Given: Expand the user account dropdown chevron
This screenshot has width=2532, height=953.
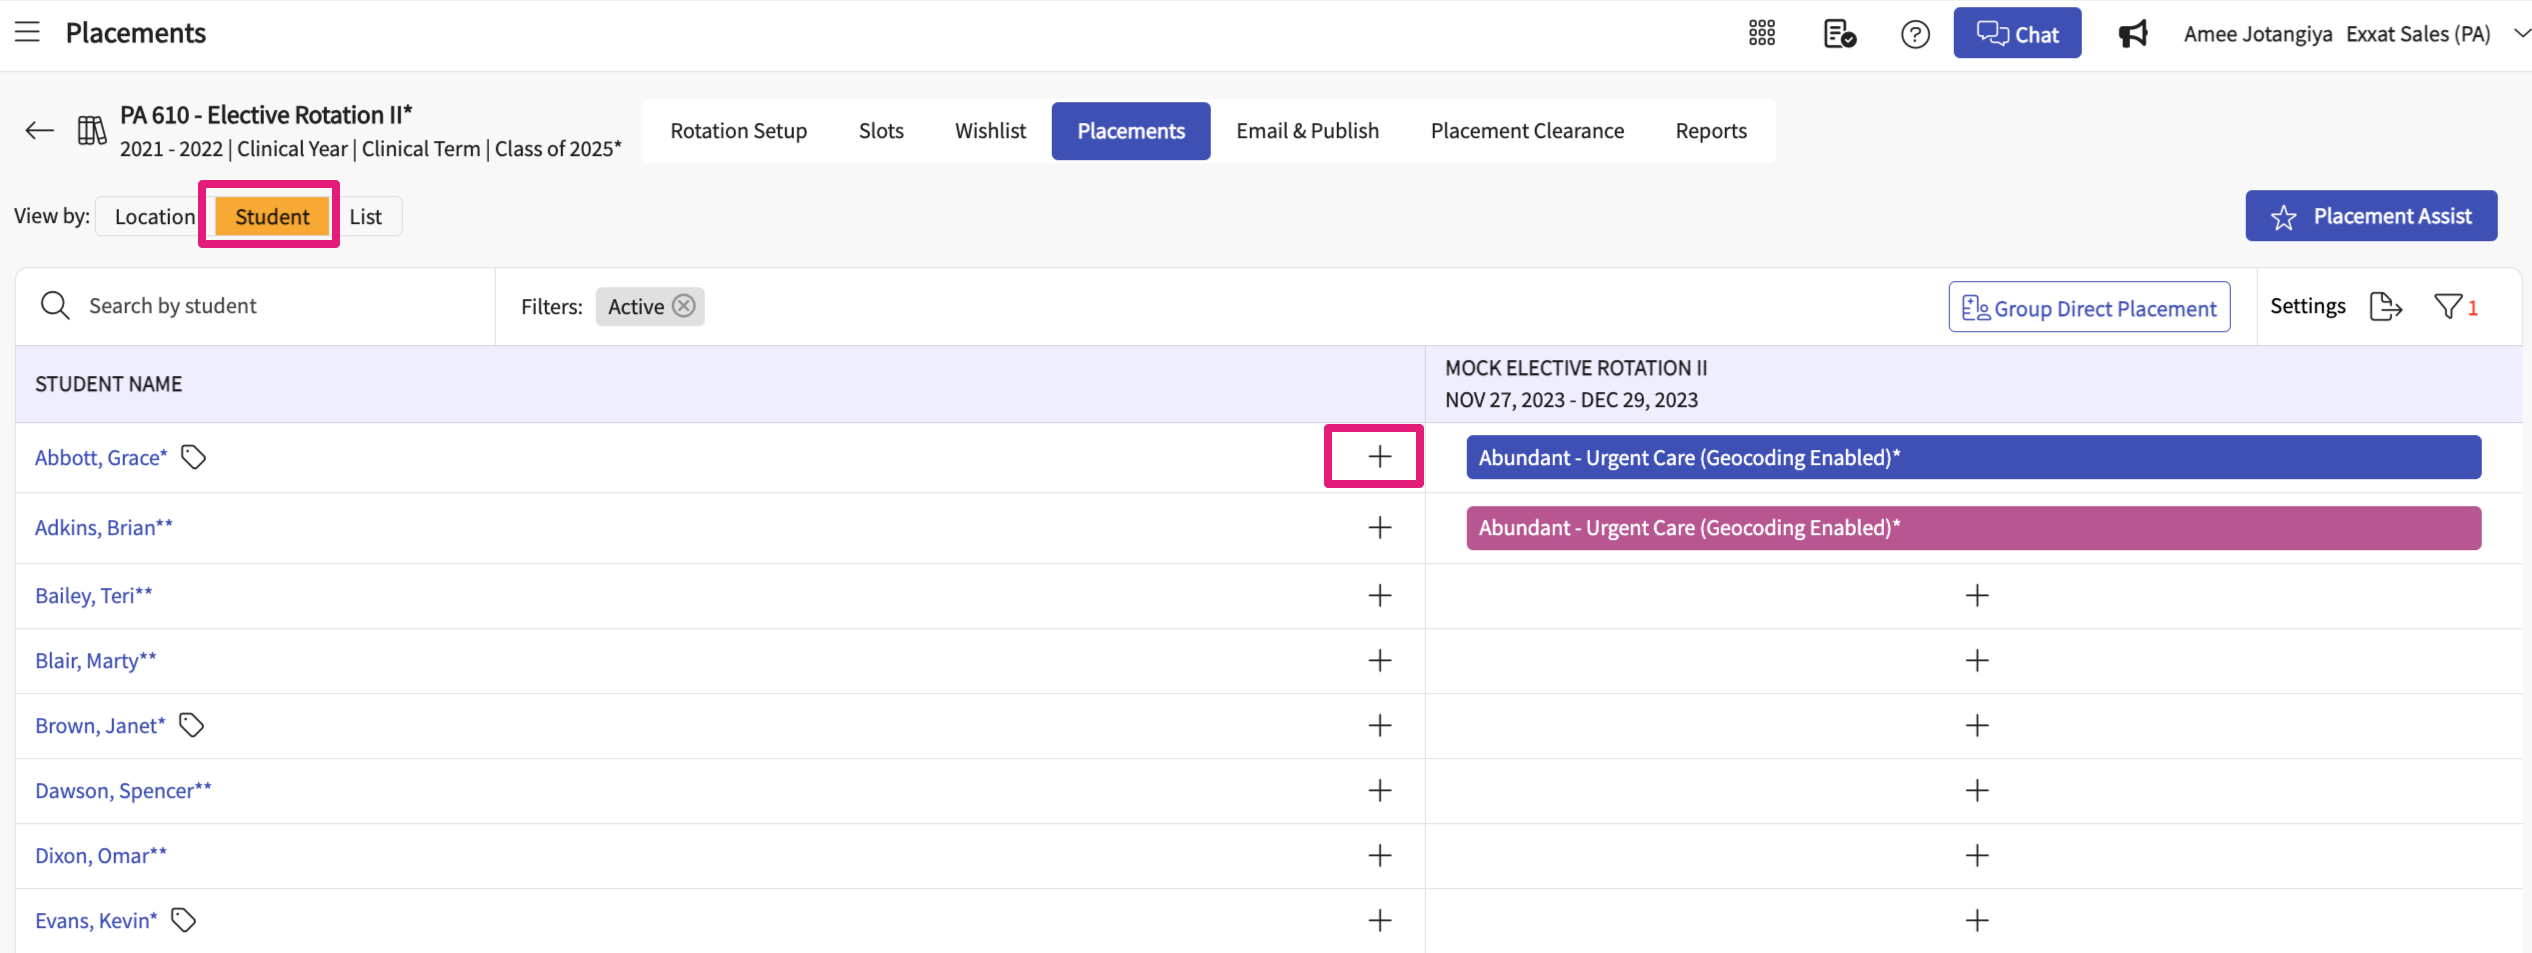Looking at the screenshot, I should (2521, 34).
